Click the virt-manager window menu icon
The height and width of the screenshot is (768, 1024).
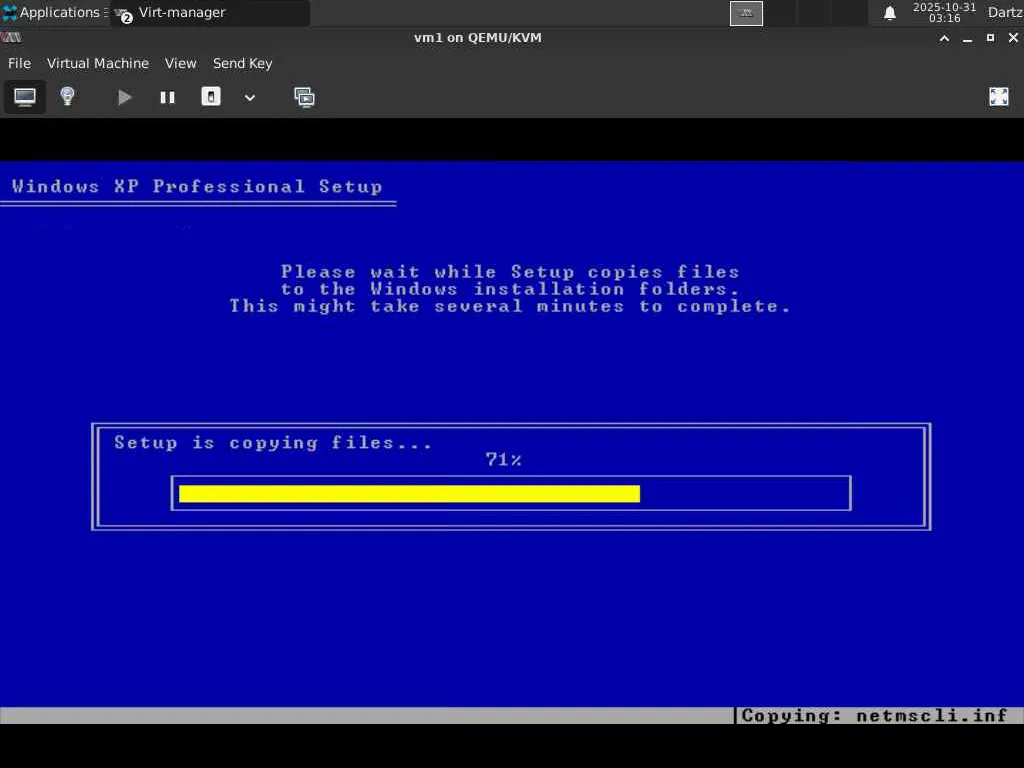(11, 38)
